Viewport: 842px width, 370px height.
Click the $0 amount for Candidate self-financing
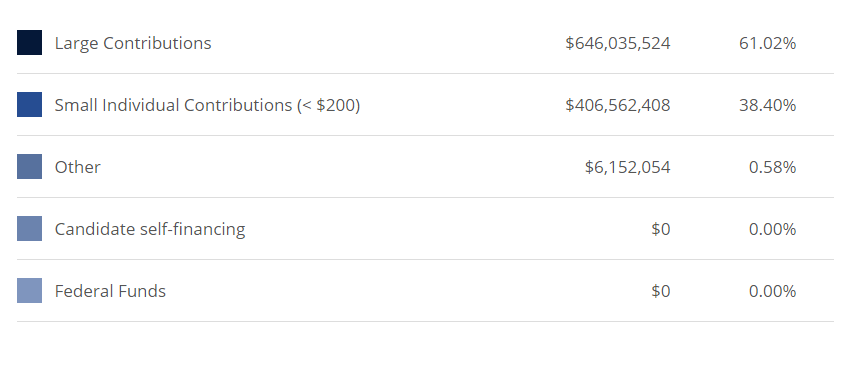660,229
